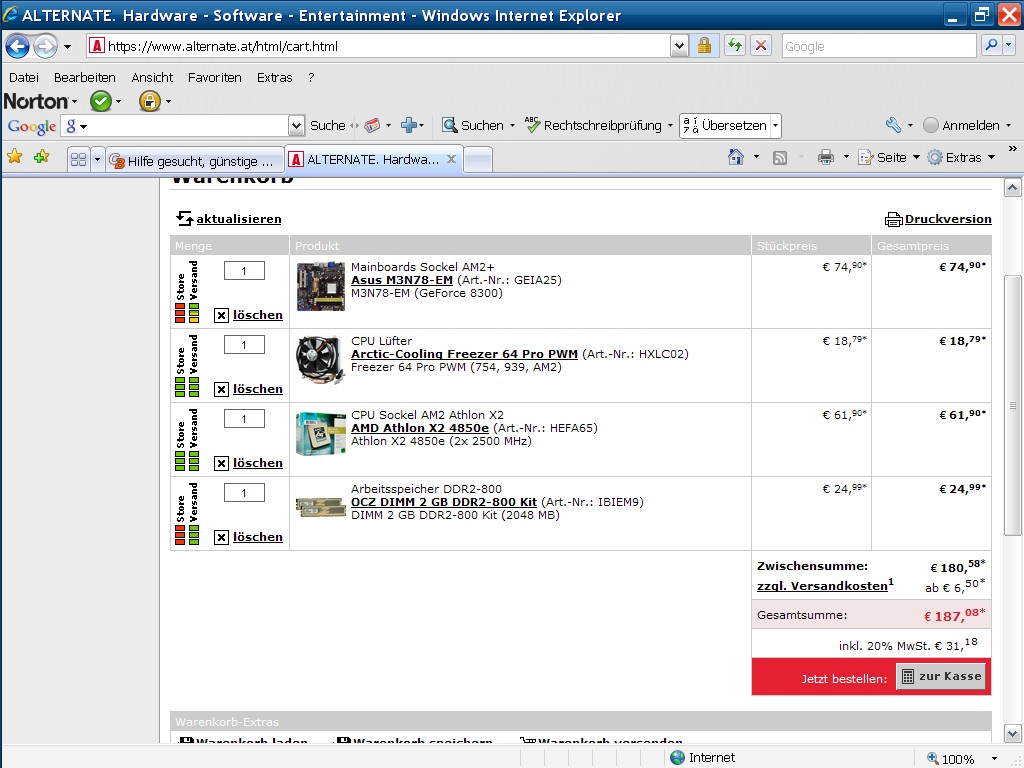Click the browser Back arrow button
1024x768 pixels.
(18, 46)
